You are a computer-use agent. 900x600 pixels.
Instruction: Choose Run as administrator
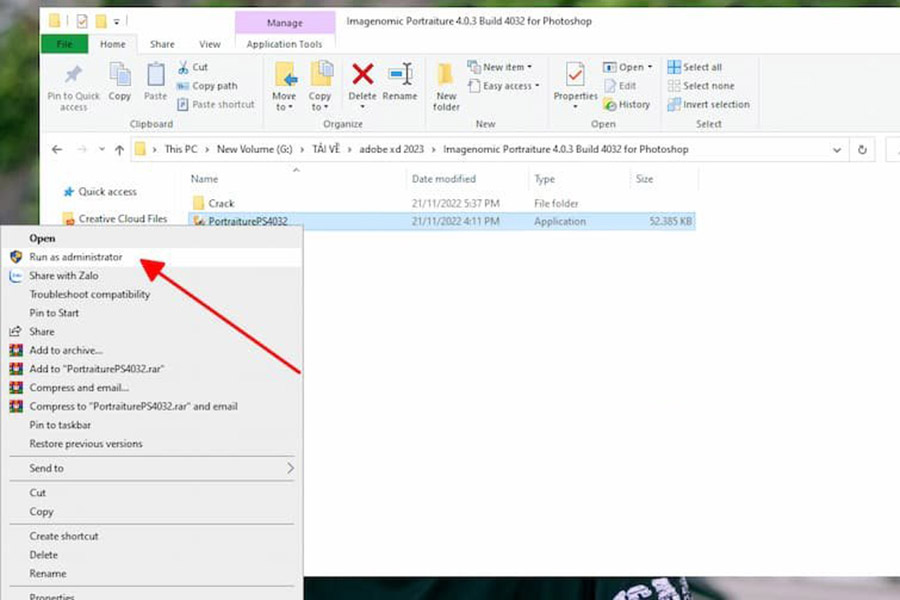pyautogui.click(x=152, y=257)
